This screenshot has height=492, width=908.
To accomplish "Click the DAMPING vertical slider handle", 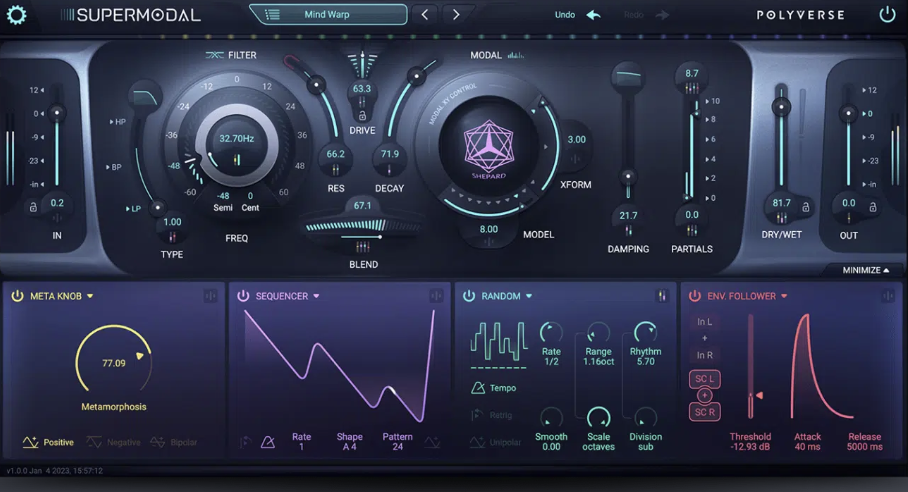I will 628,177.
